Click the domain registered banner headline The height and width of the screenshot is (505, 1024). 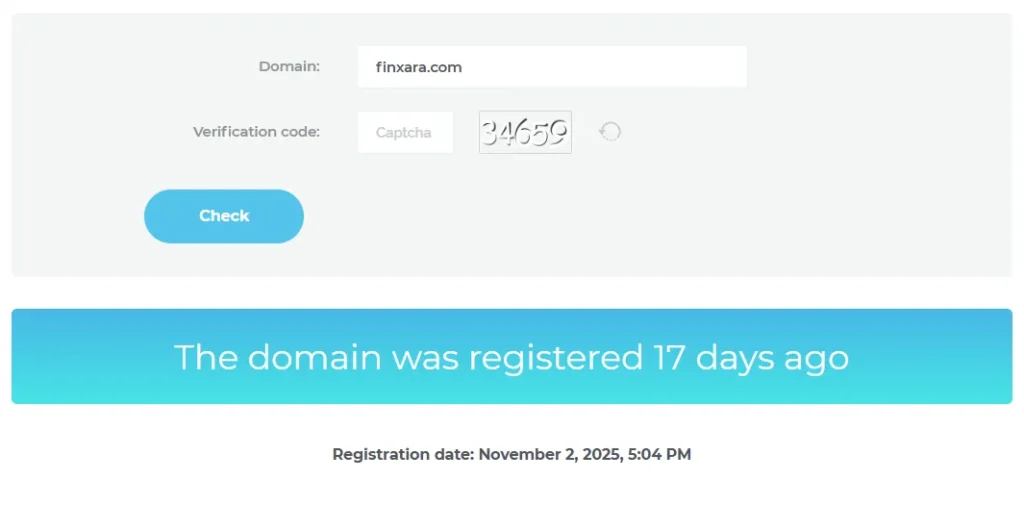(511, 357)
